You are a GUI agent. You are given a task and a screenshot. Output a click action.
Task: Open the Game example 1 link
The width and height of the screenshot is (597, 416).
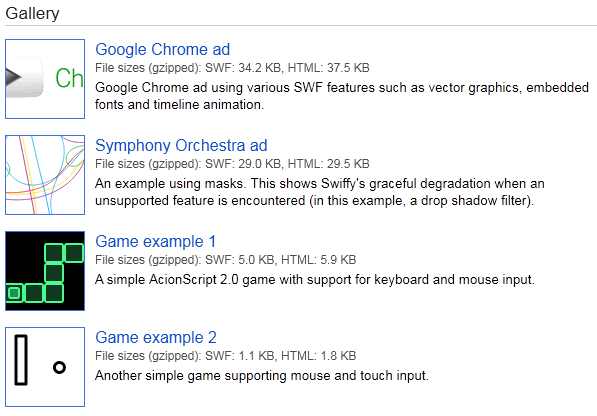[x=156, y=241]
